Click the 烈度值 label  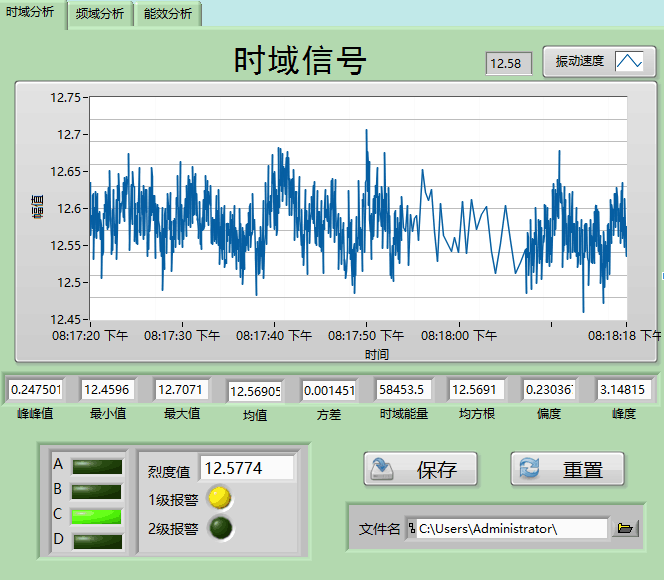[x=169, y=472]
